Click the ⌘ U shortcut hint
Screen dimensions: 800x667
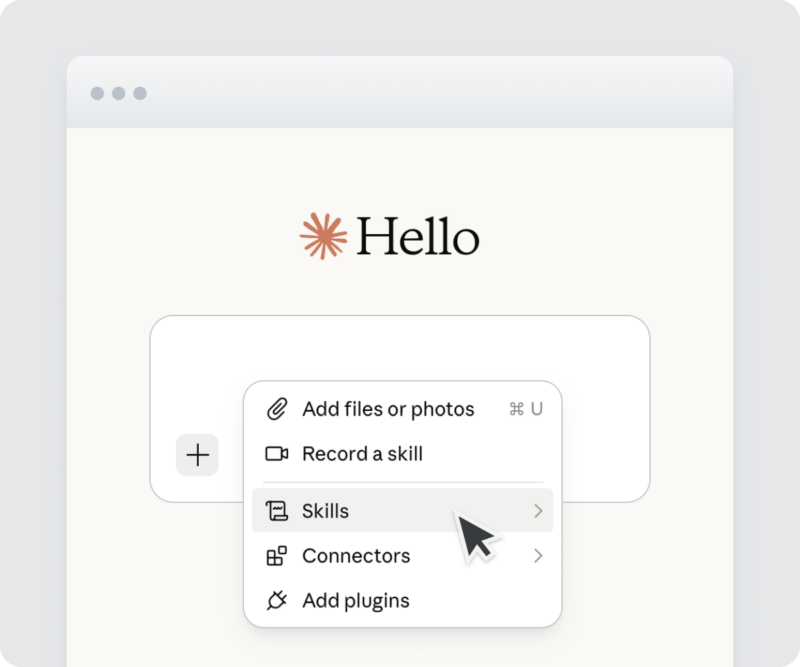click(x=526, y=409)
